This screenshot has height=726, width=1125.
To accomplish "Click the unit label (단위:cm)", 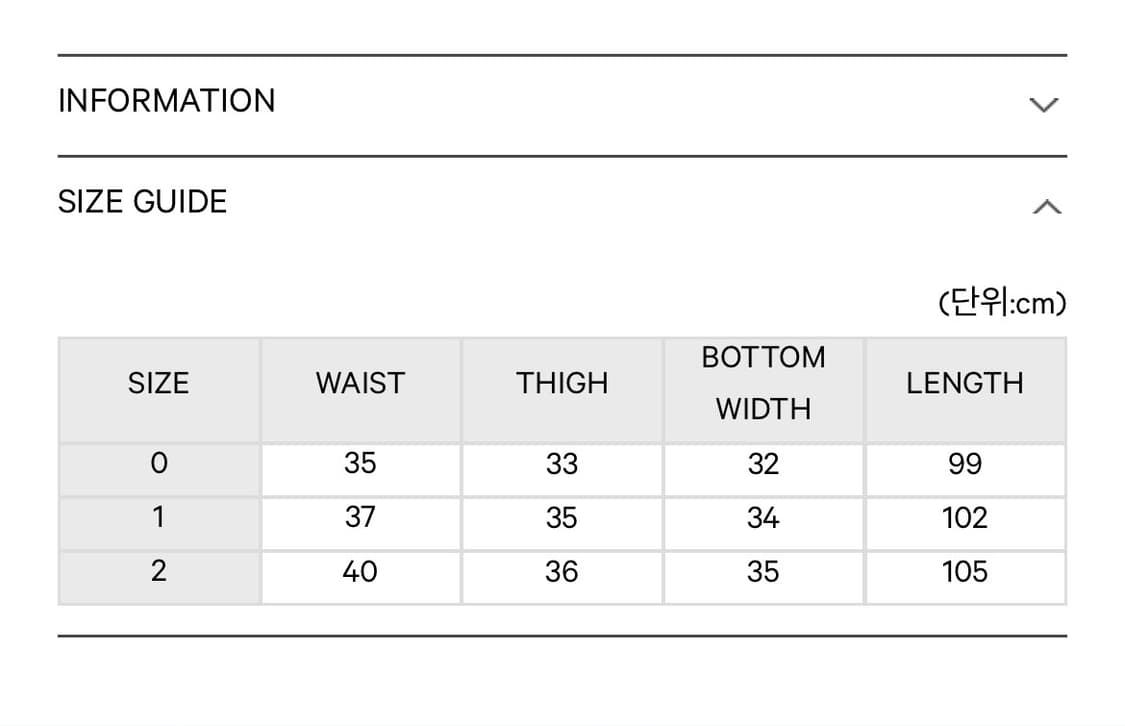I will [x=1002, y=303].
